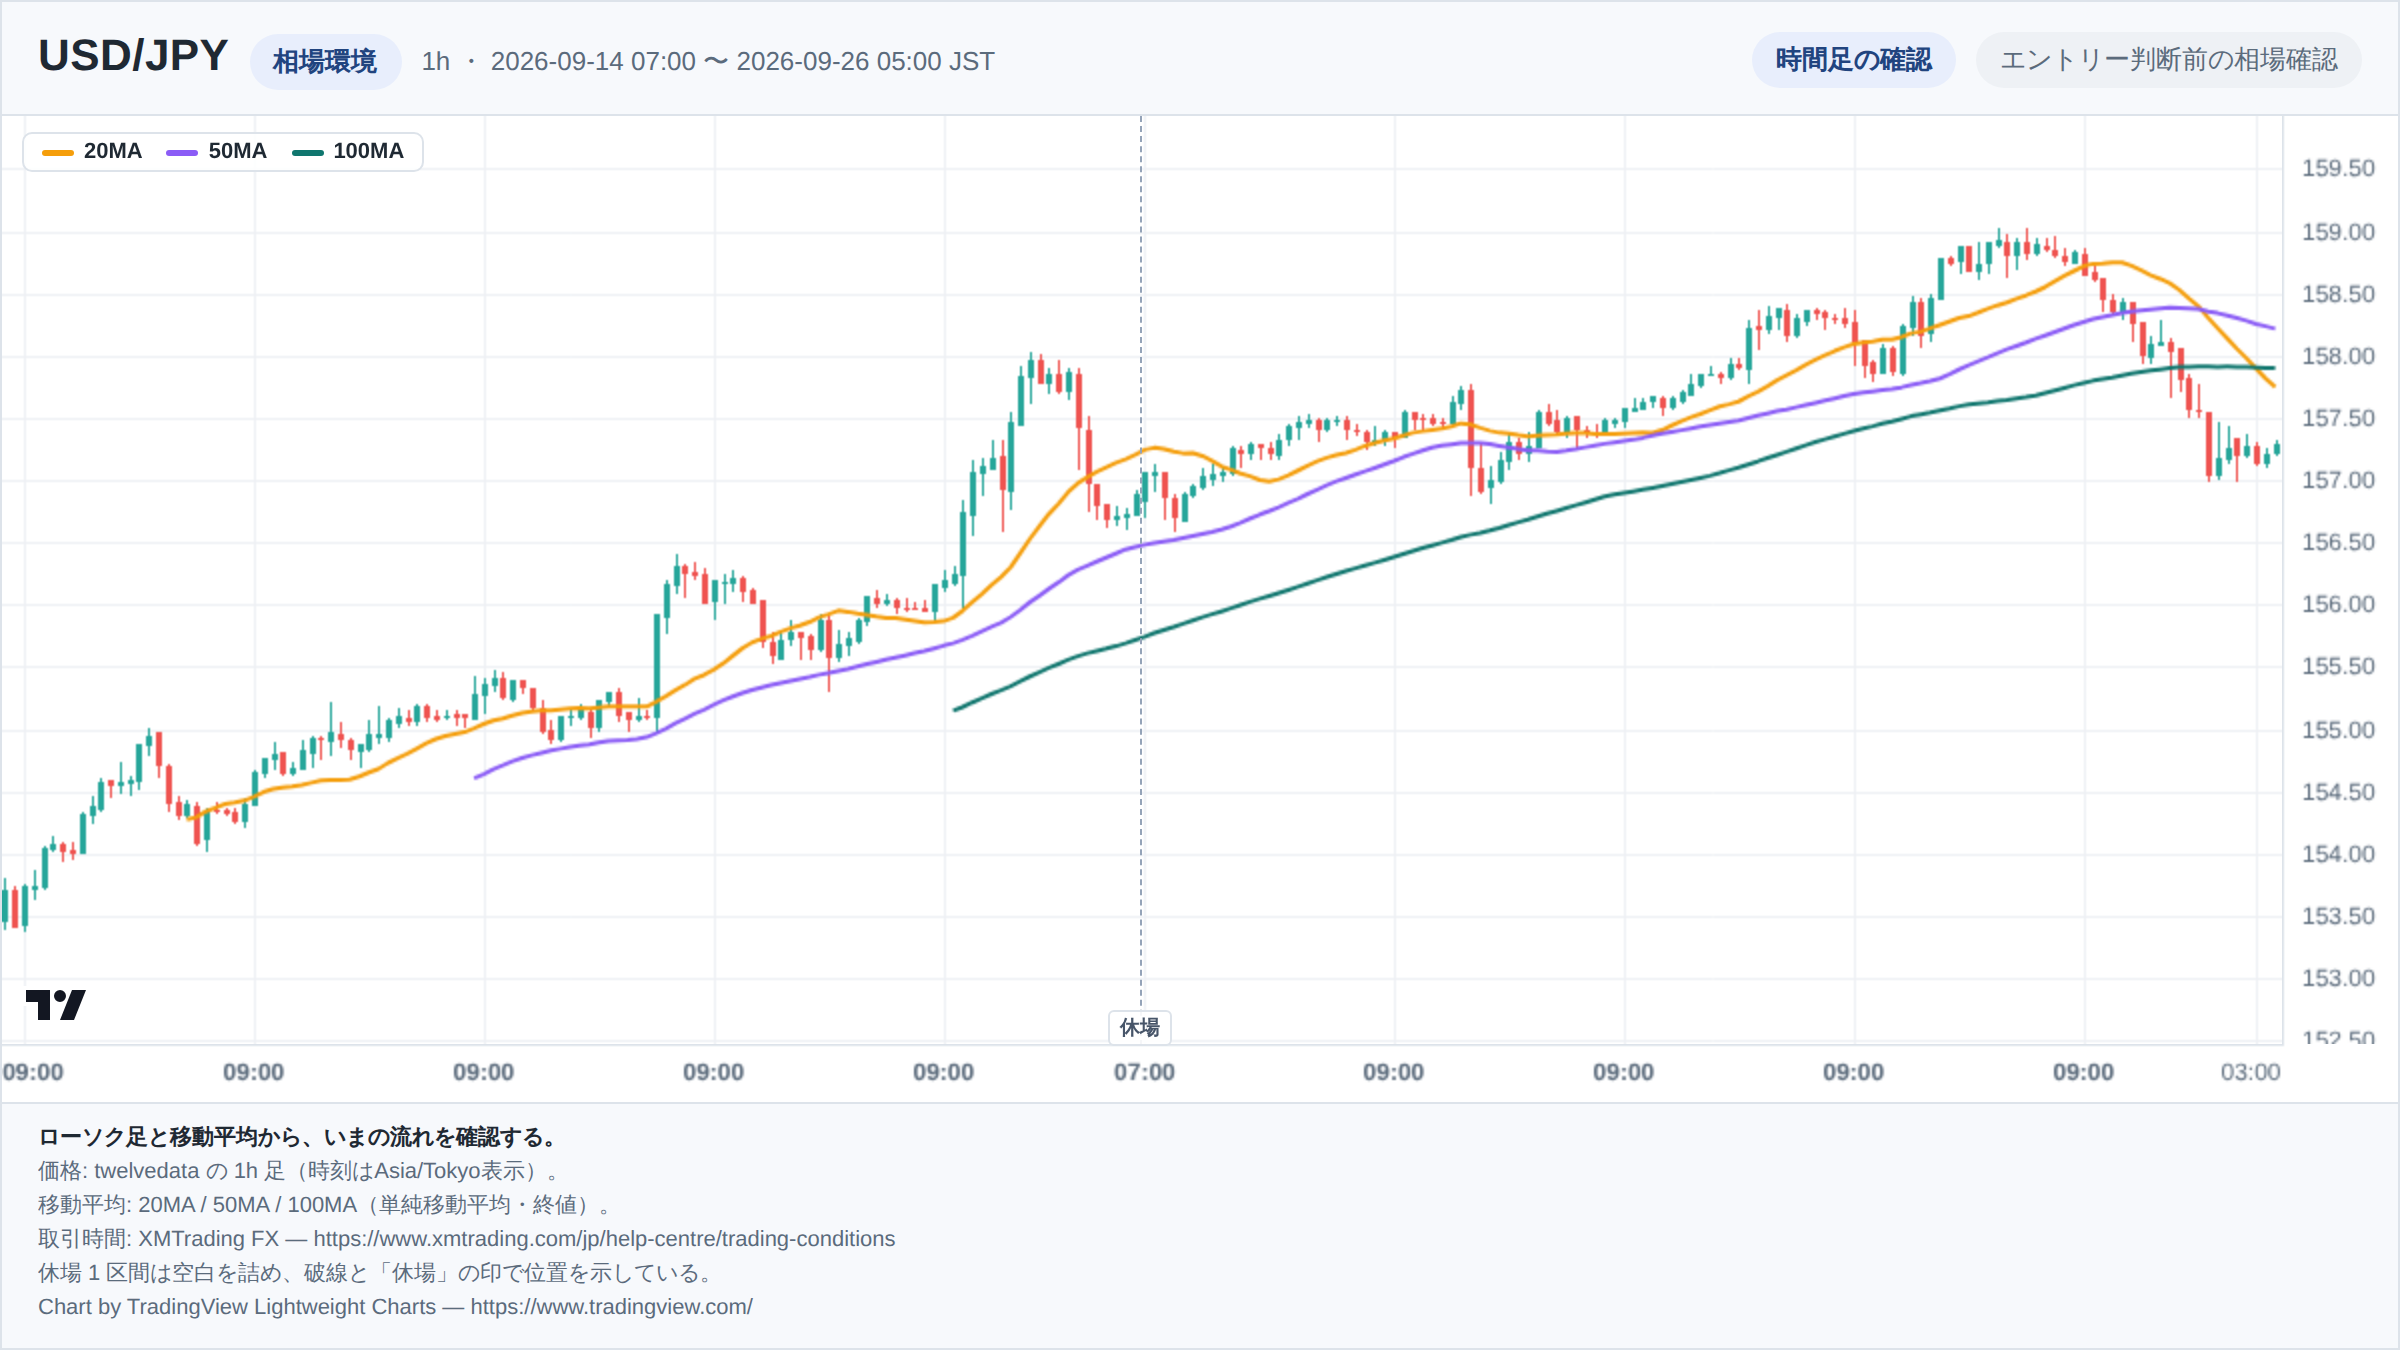The image size is (2400, 1350).
Task: Click the 157.00 price axis label
Action: click(x=2338, y=480)
